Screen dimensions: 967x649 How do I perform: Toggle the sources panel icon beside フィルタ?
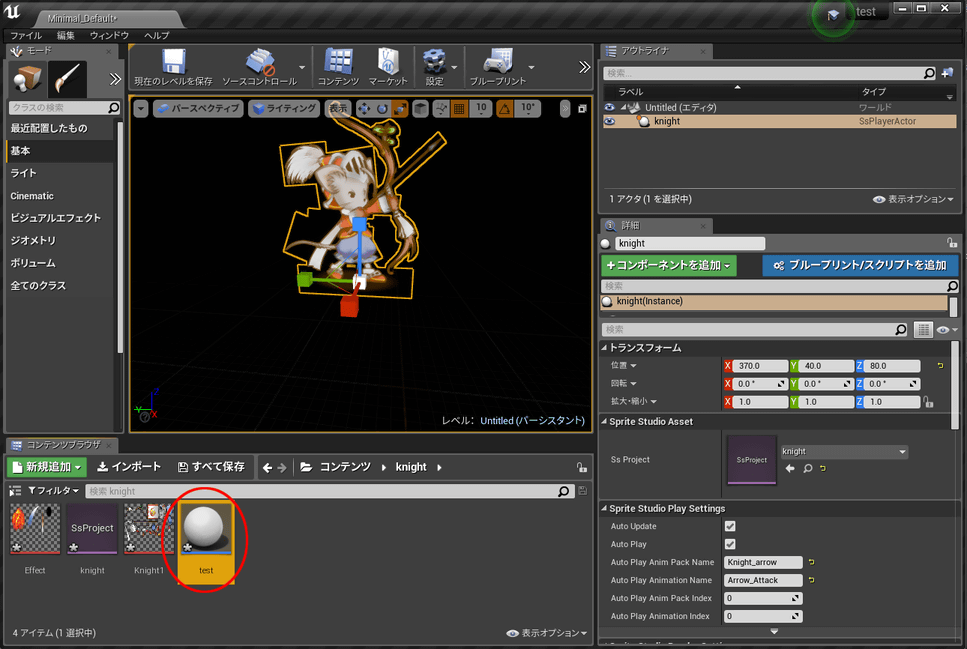pyautogui.click(x=15, y=491)
